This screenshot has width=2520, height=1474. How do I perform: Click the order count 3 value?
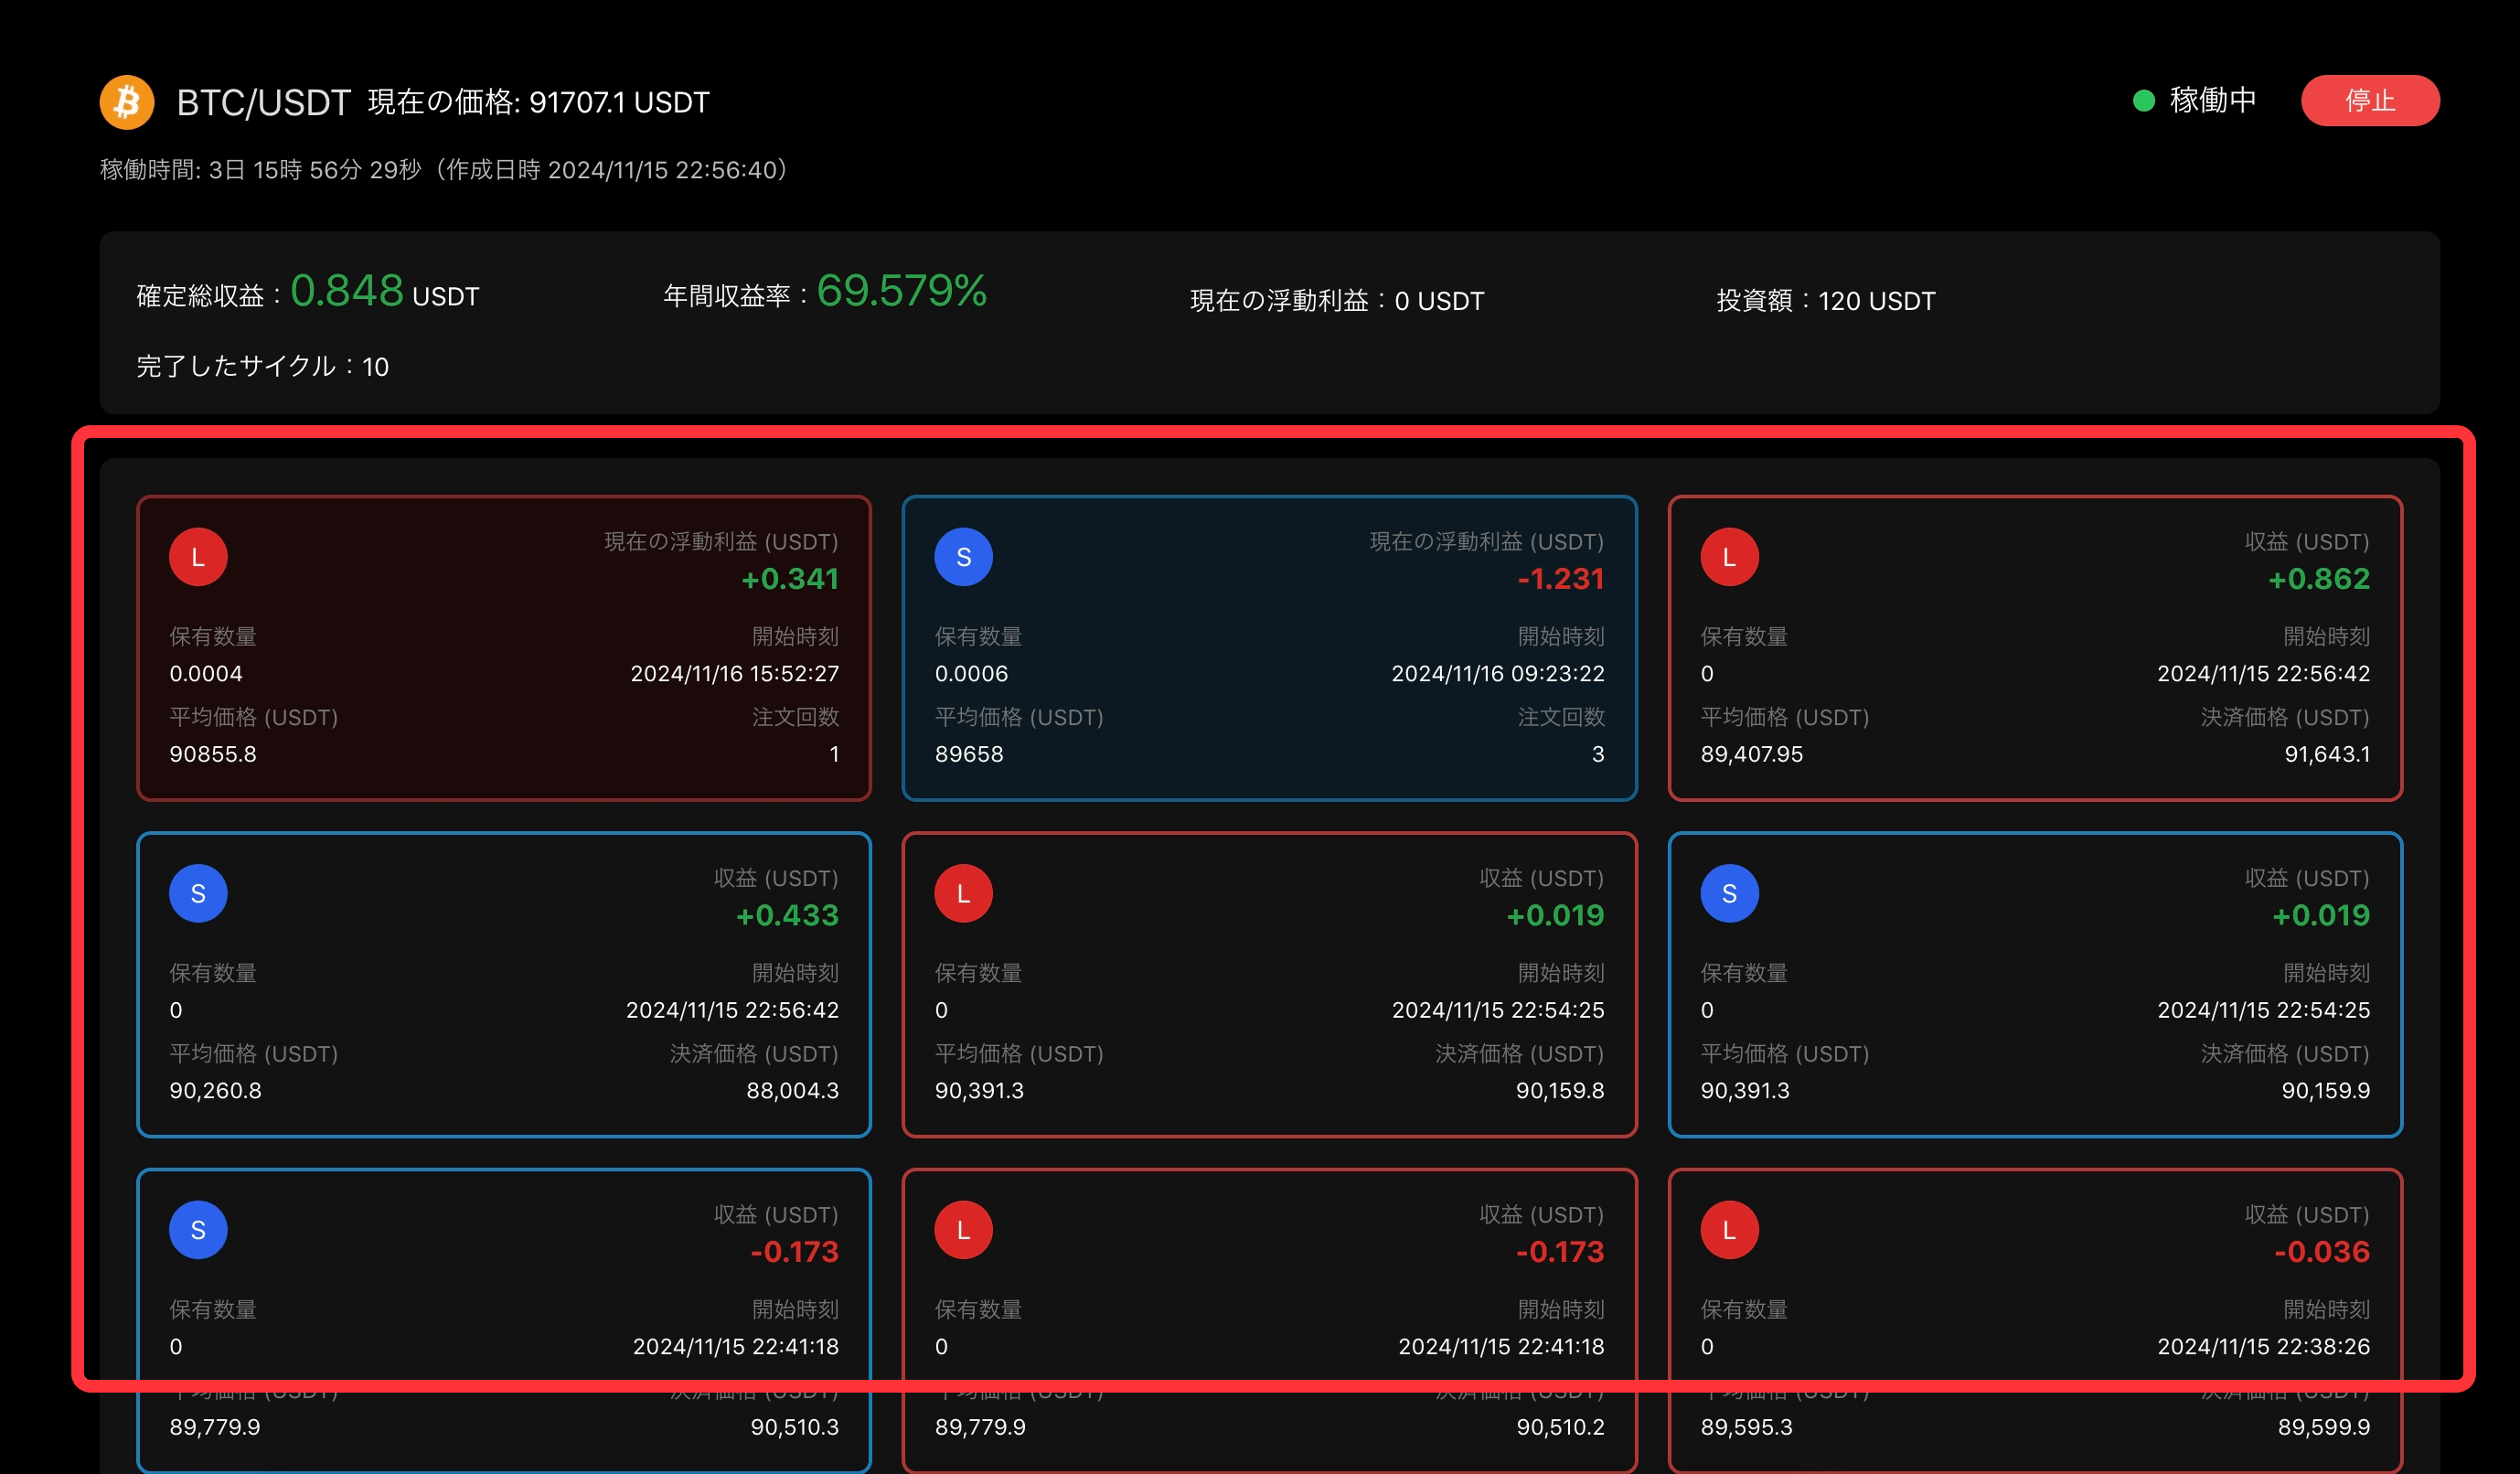pos(1598,754)
